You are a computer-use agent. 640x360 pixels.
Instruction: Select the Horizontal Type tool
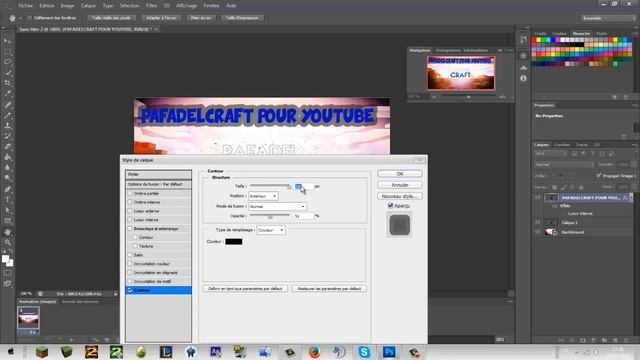click(7, 200)
